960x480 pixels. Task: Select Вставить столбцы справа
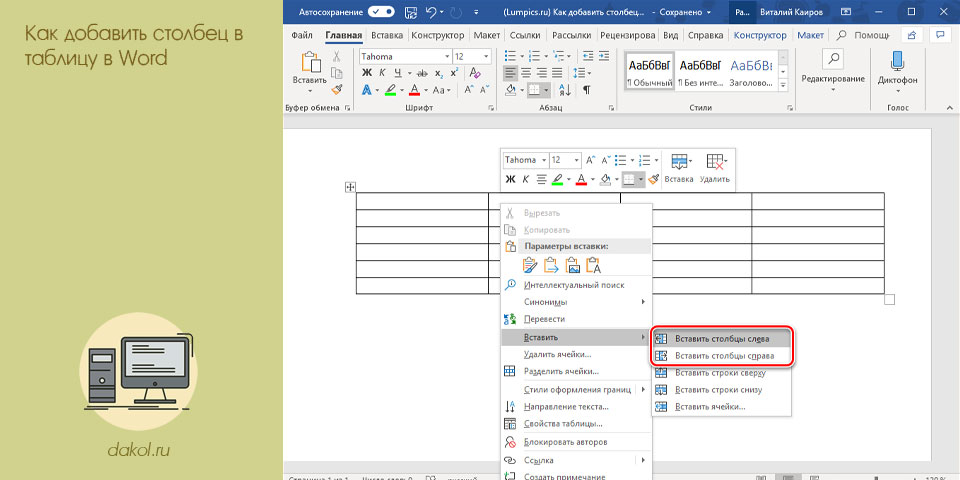(x=722, y=356)
